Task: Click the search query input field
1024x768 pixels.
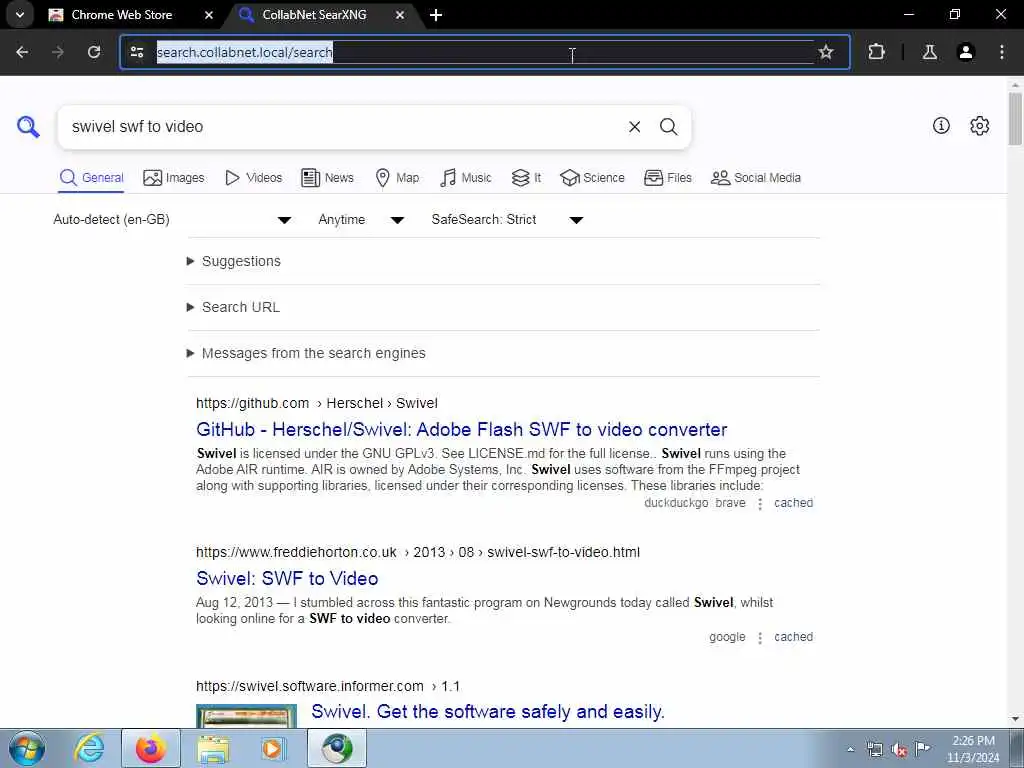Action: (x=343, y=127)
